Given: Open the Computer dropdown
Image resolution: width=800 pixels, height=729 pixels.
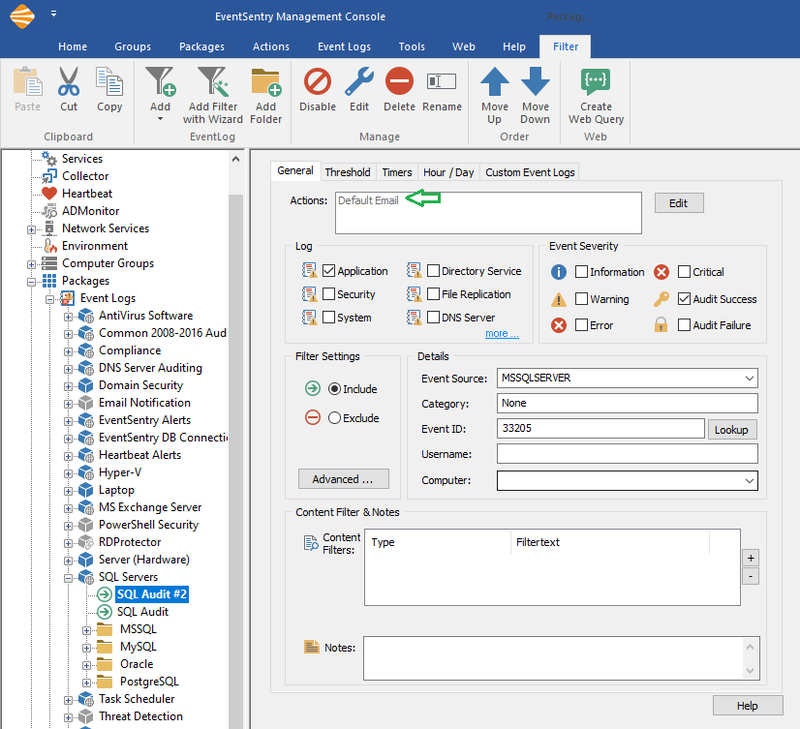Looking at the screenshot, I should (x=749, y=481).
